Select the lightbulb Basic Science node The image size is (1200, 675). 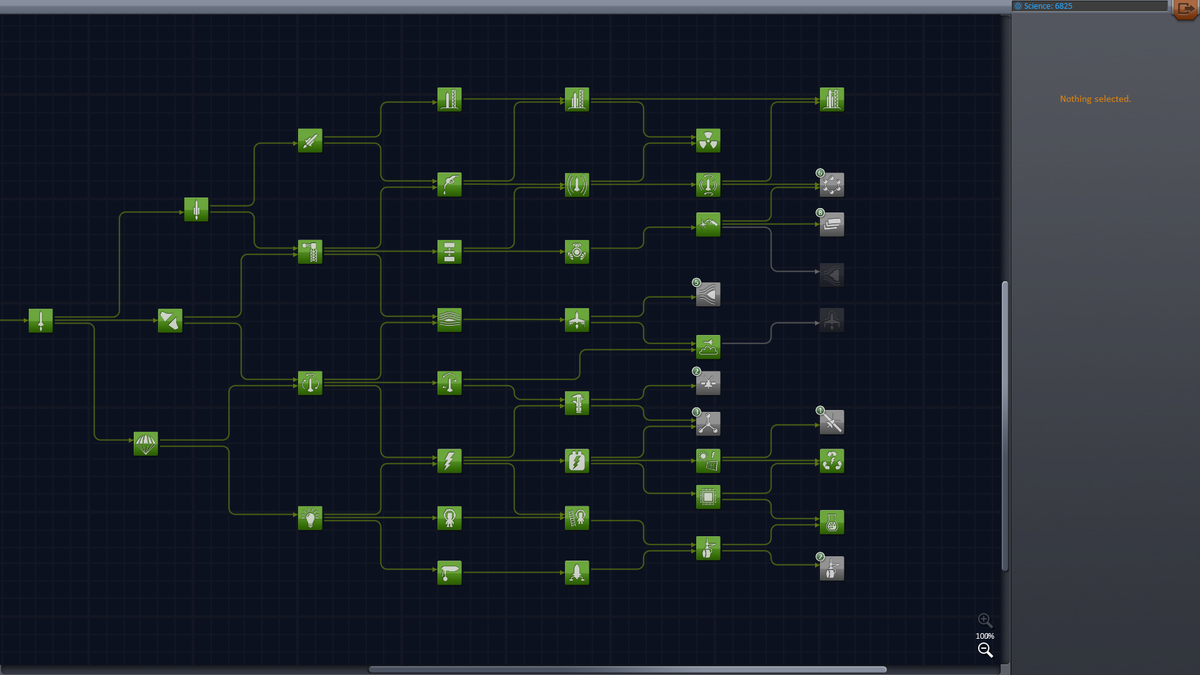pos(310,517)
